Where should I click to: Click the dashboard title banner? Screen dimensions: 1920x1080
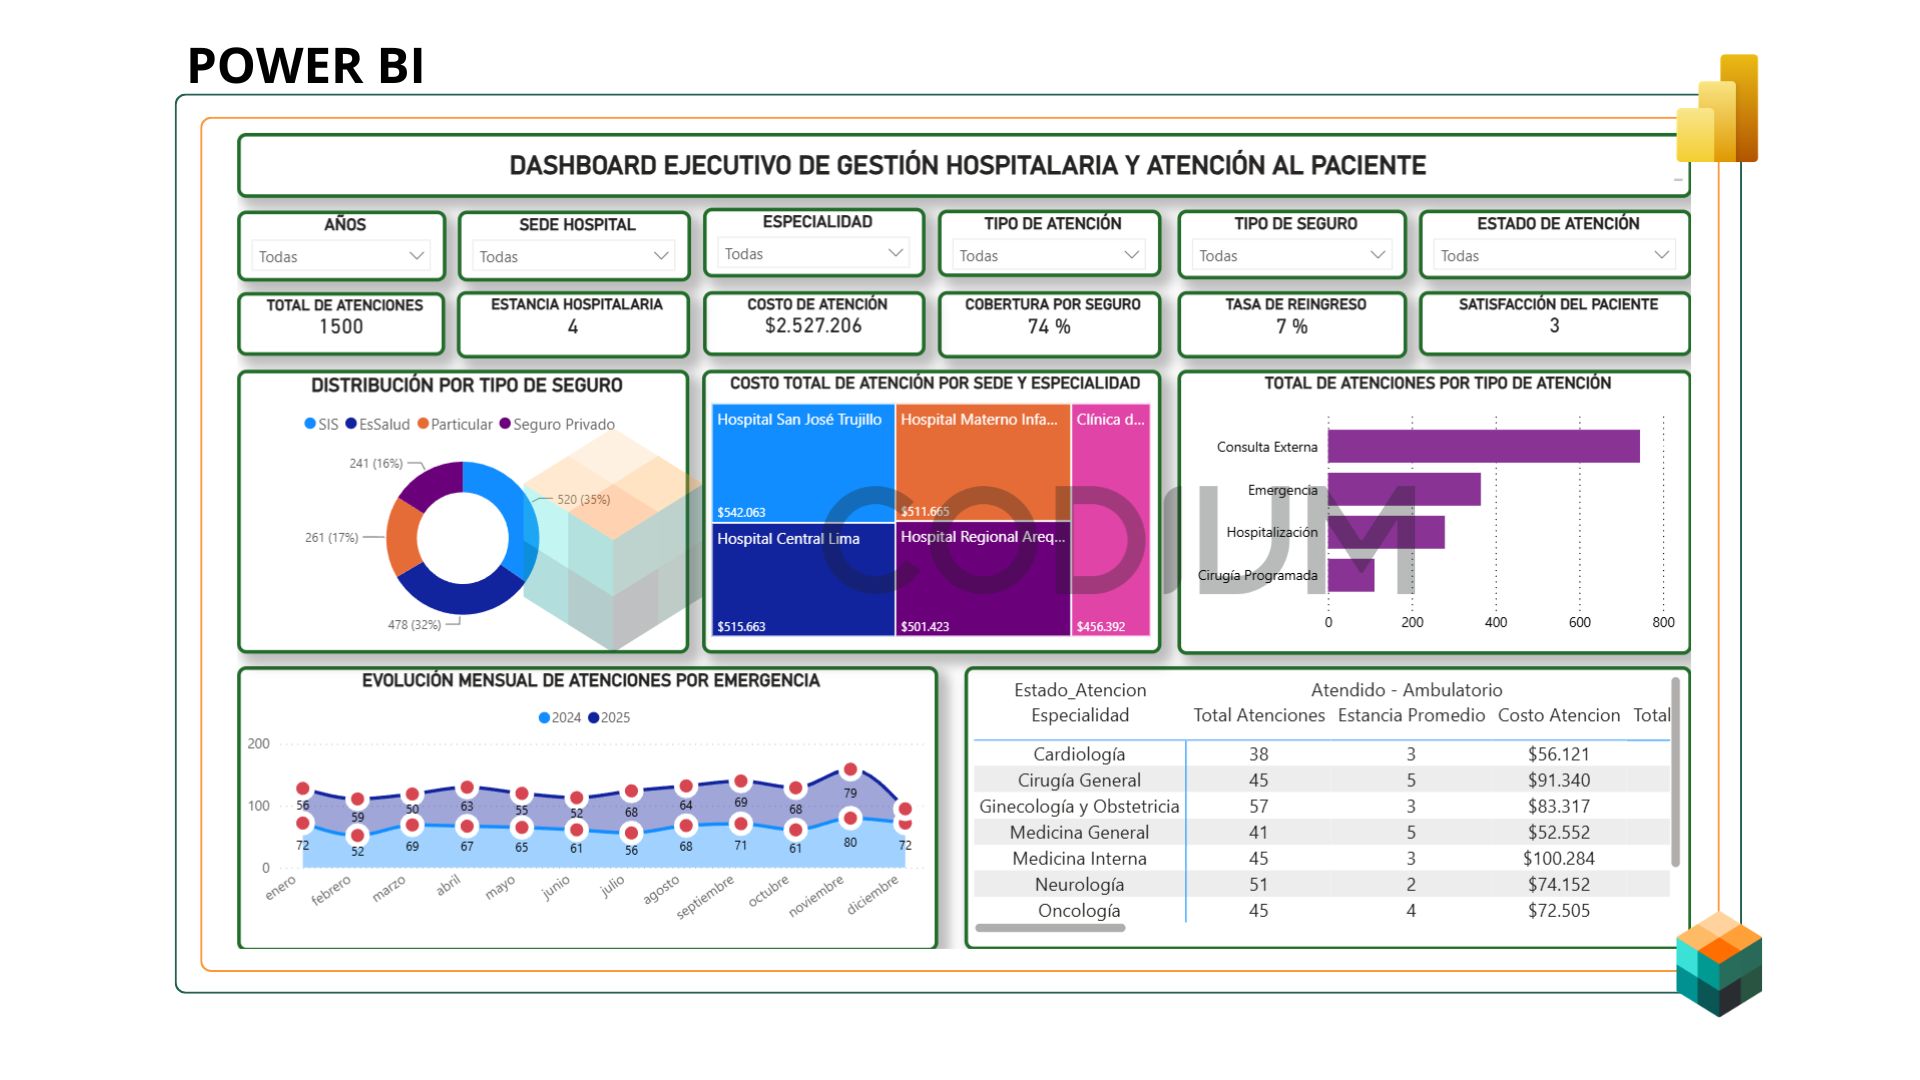(966, 165)
